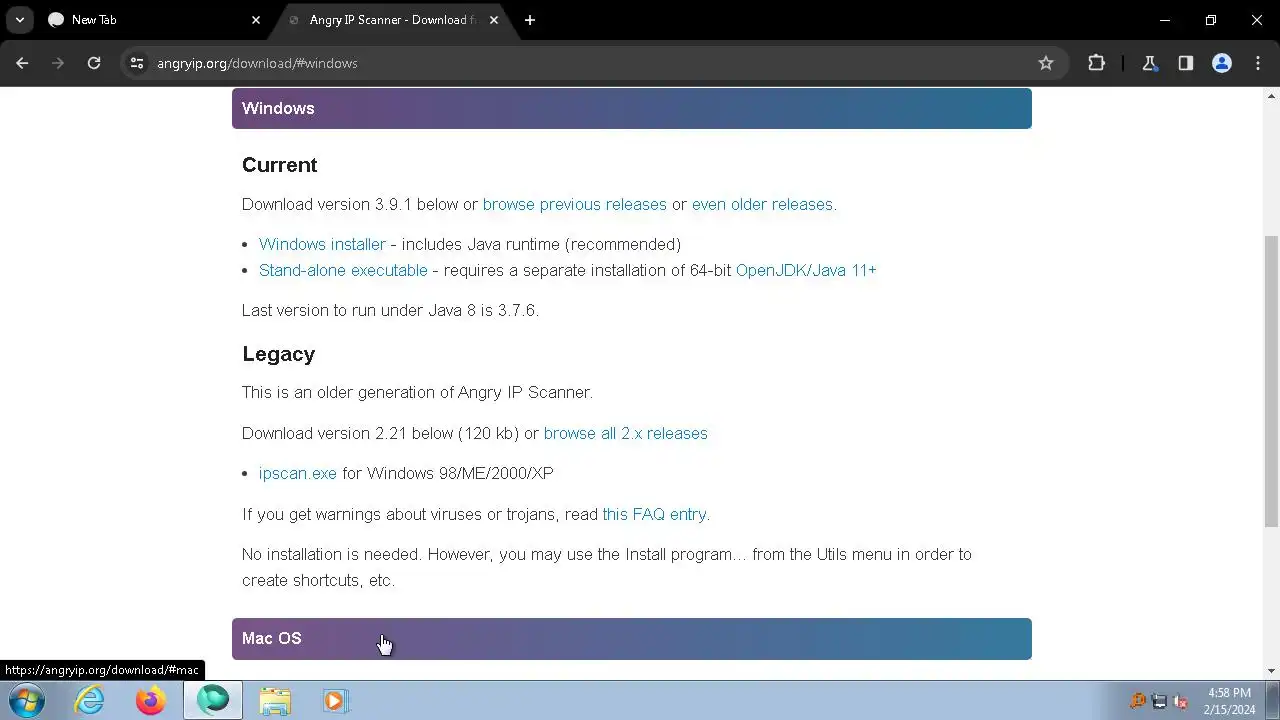Download the Stand-alone executable
Image resolution: width=1280 pixels, height=720 pixels.
coord(343,270)
